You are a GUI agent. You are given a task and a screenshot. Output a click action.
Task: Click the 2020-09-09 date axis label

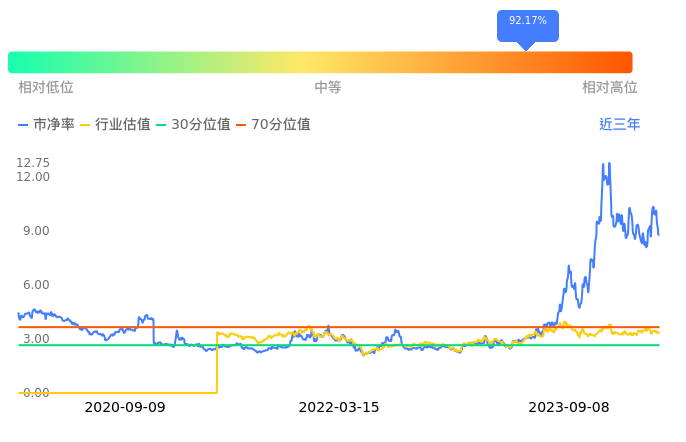(x=125, y=408)
